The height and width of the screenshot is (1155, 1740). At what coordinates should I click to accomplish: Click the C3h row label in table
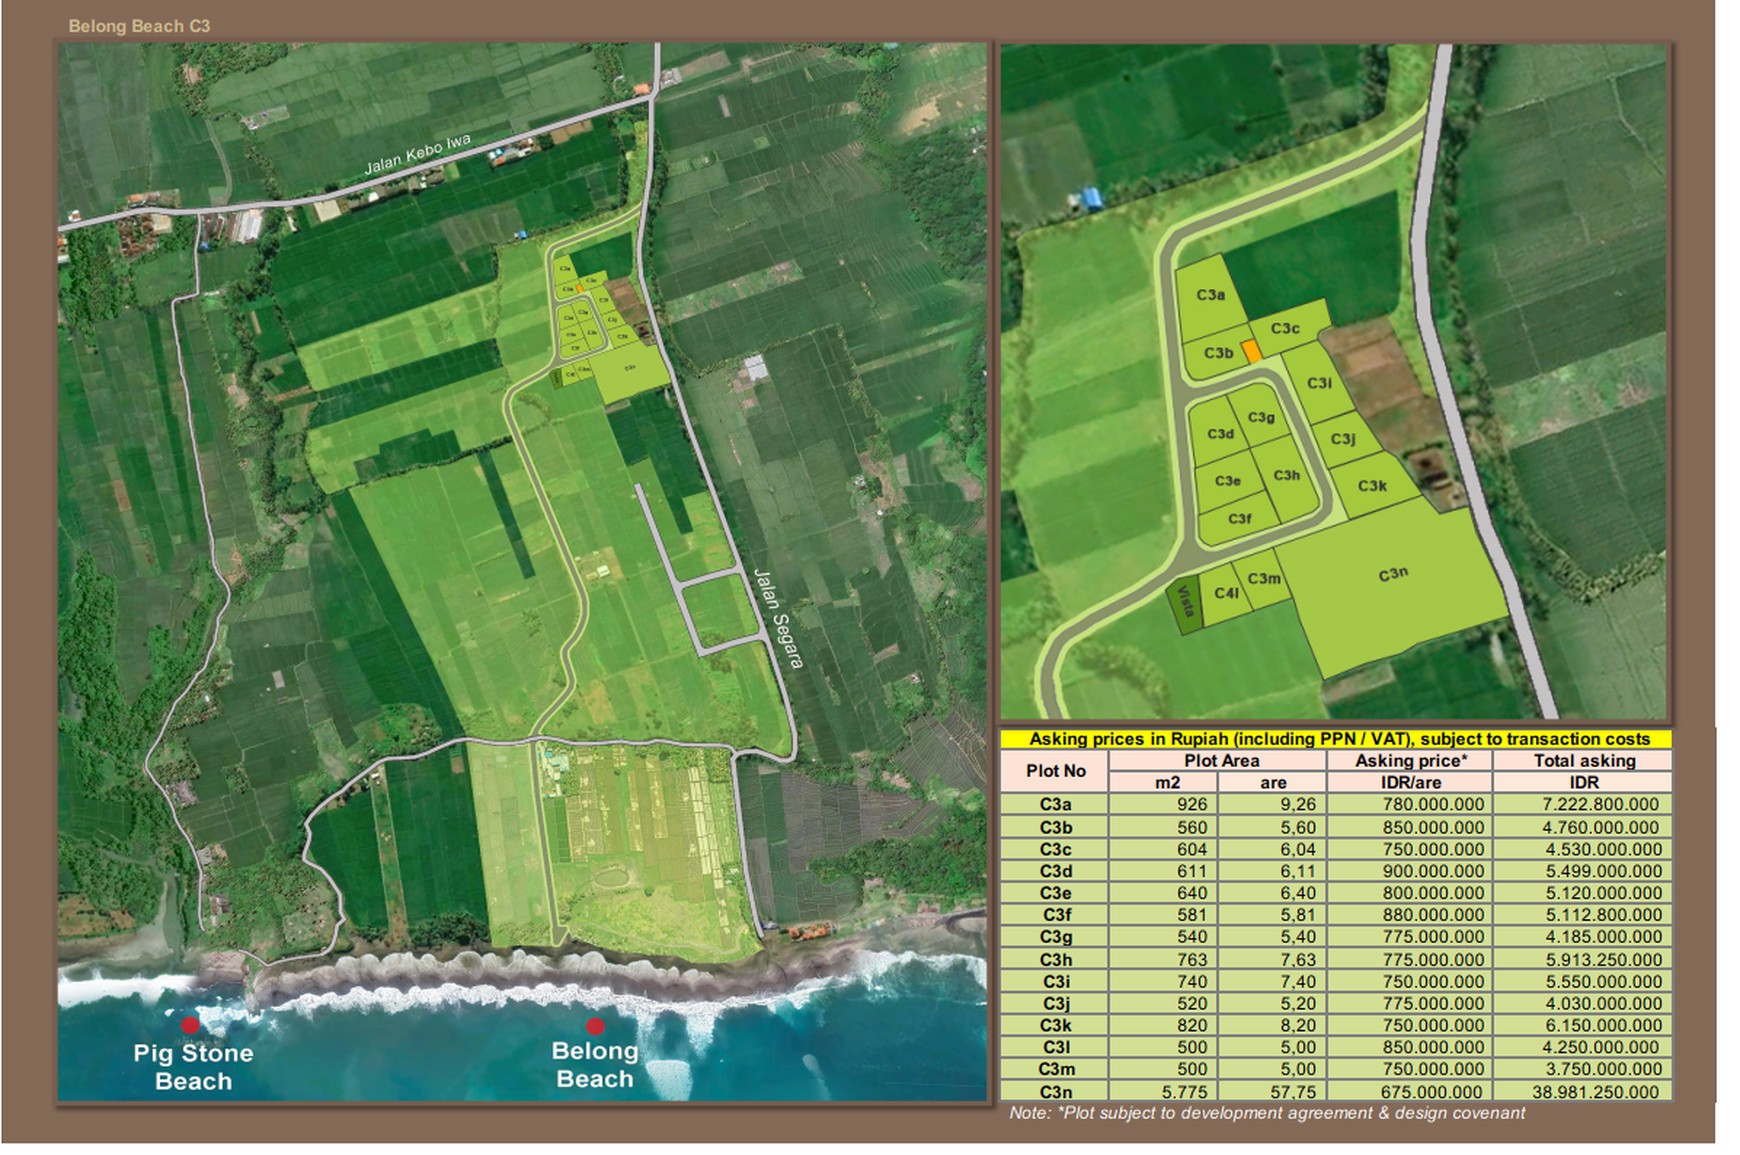(x=1055, y=959)
